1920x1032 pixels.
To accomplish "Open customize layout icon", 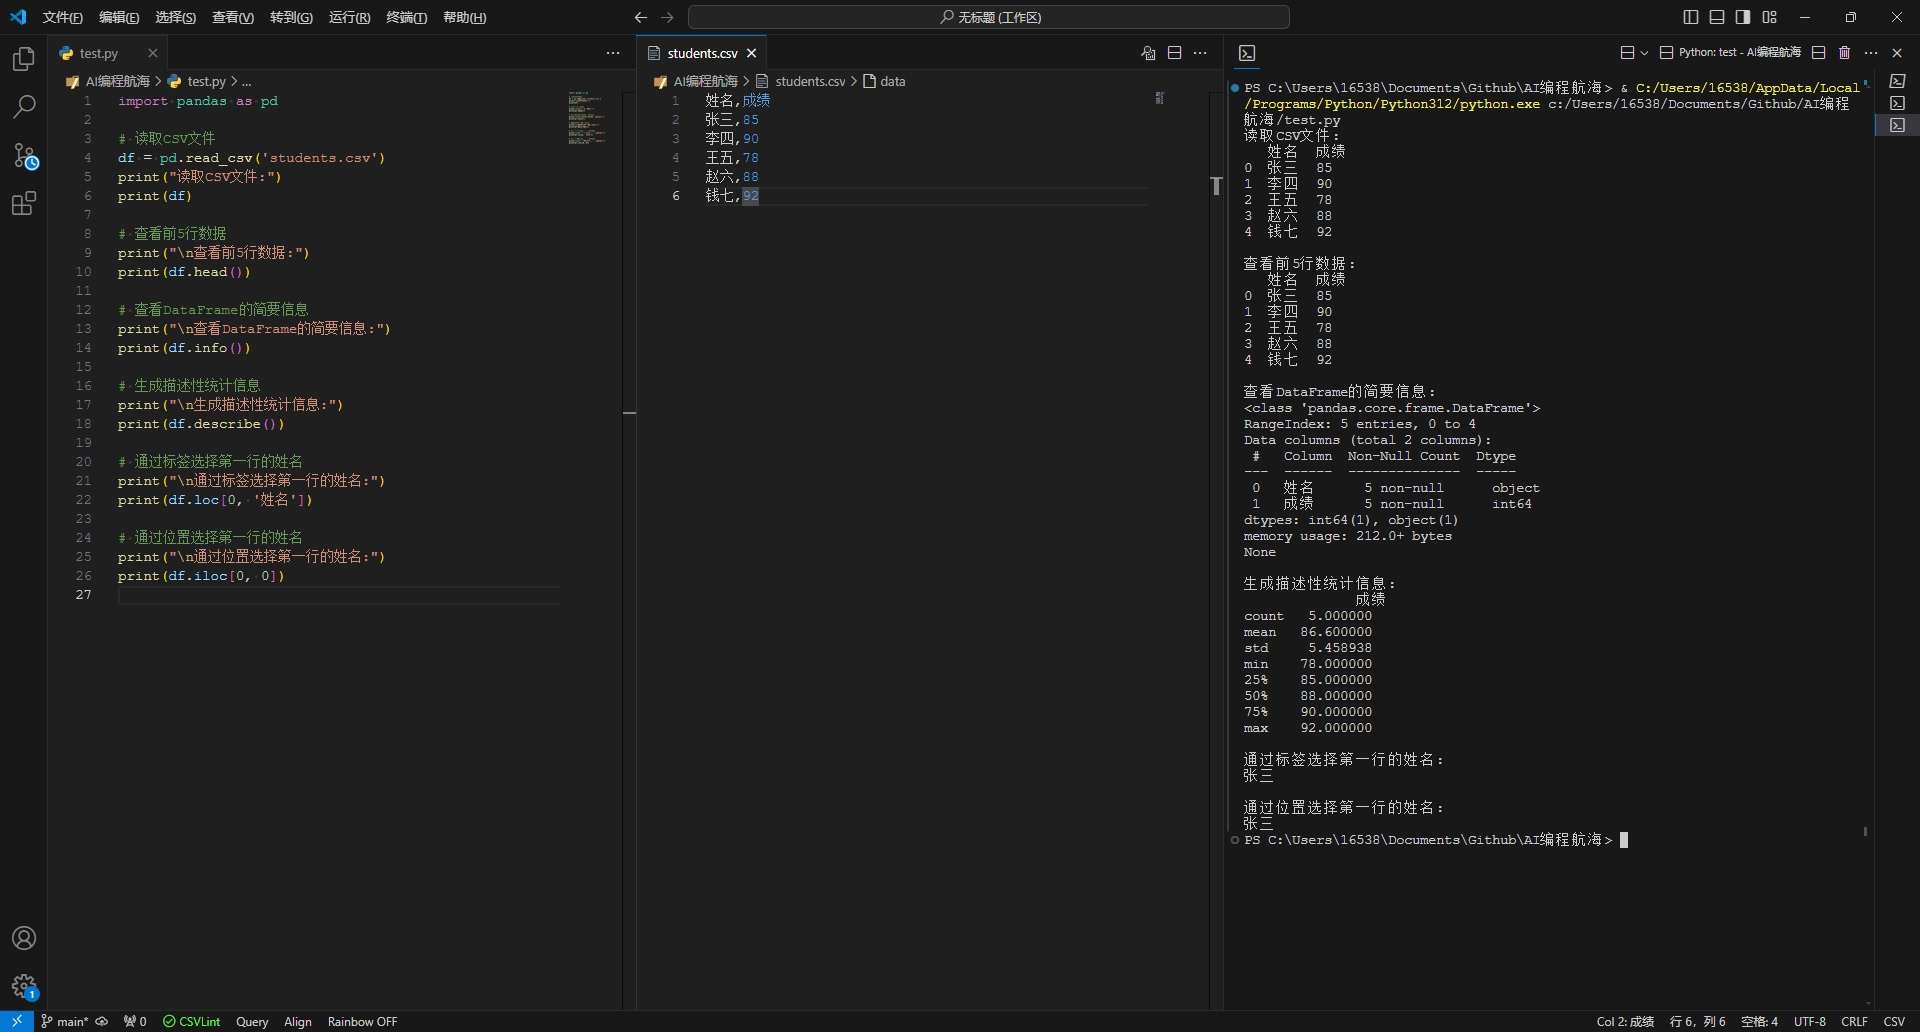I will pyautogui.click(x=1770, y=17).
